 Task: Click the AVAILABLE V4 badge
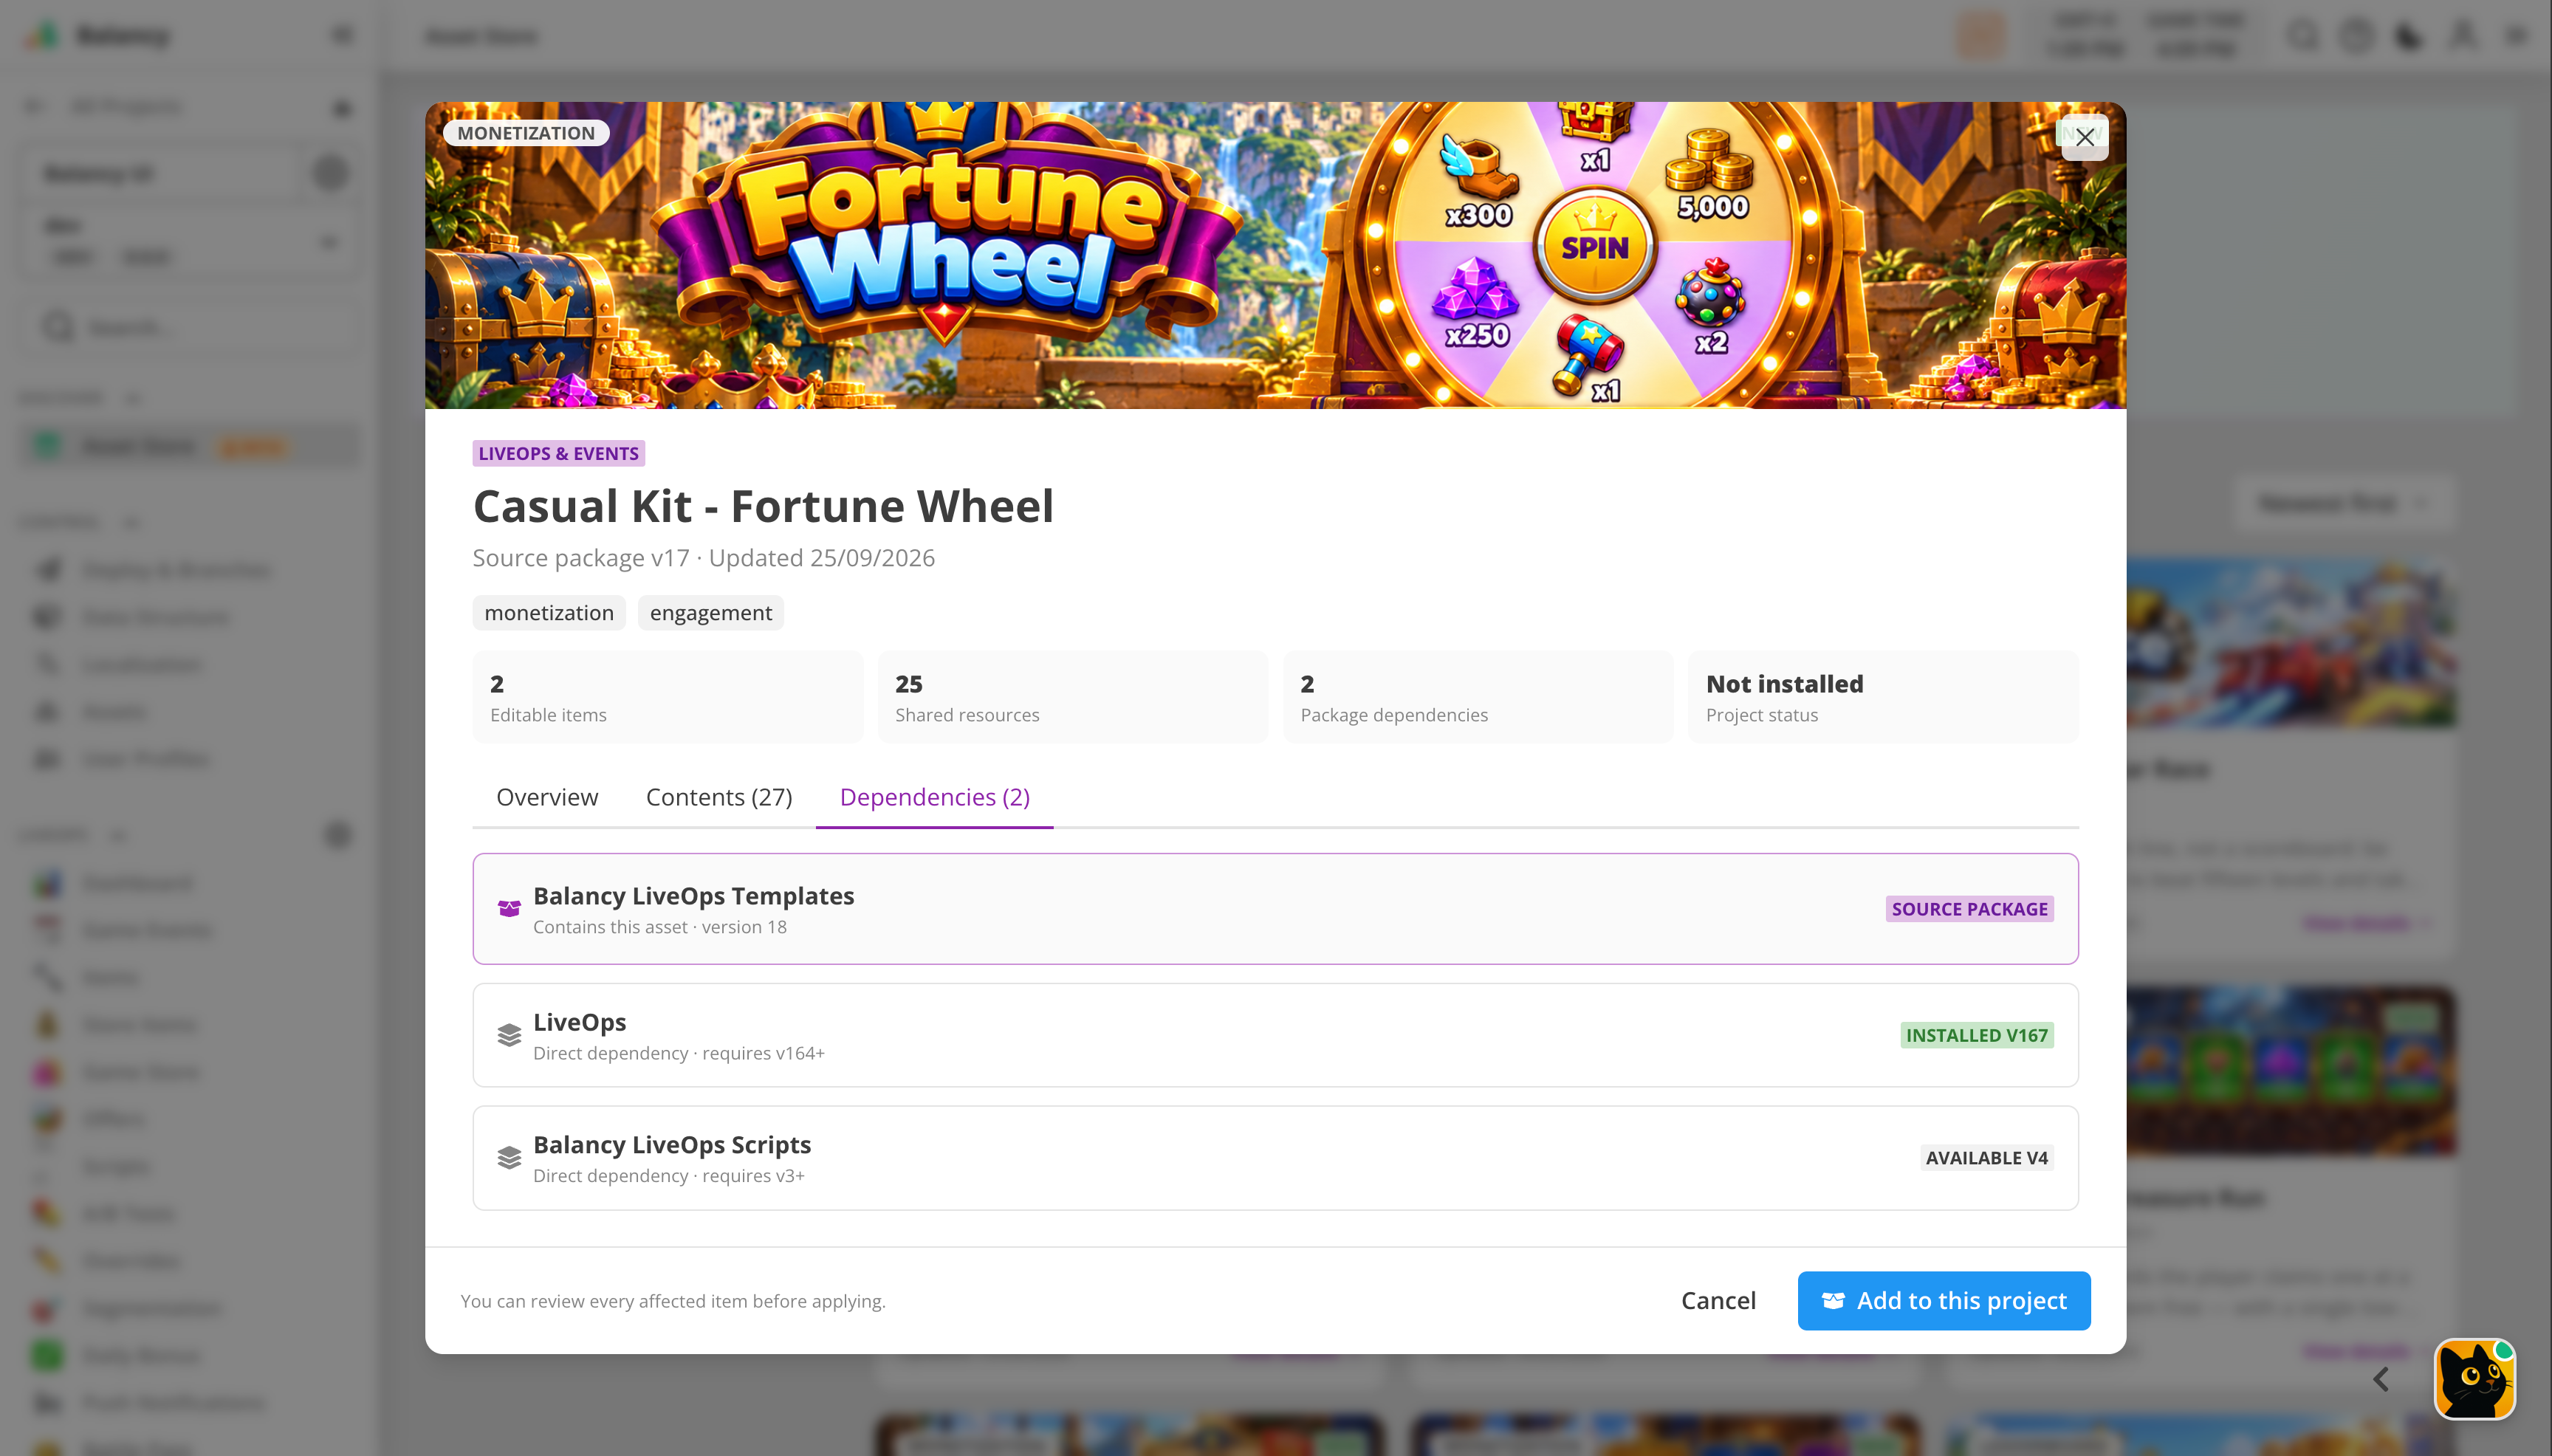(1986, 1157)
